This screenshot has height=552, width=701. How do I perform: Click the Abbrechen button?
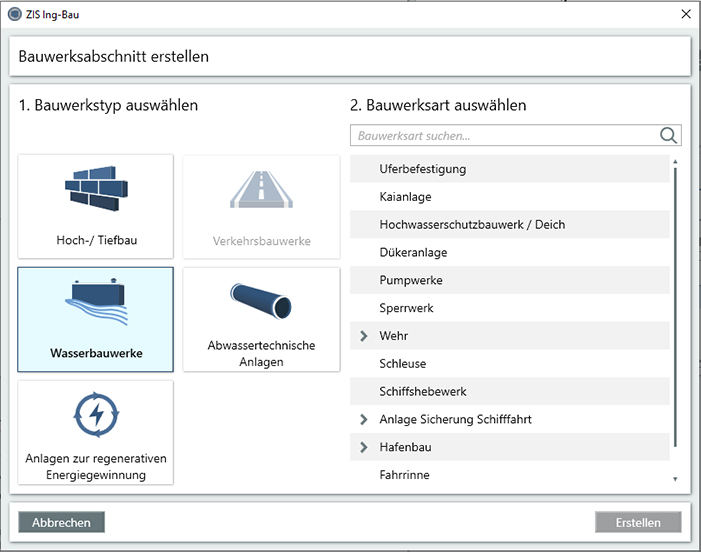61,522
